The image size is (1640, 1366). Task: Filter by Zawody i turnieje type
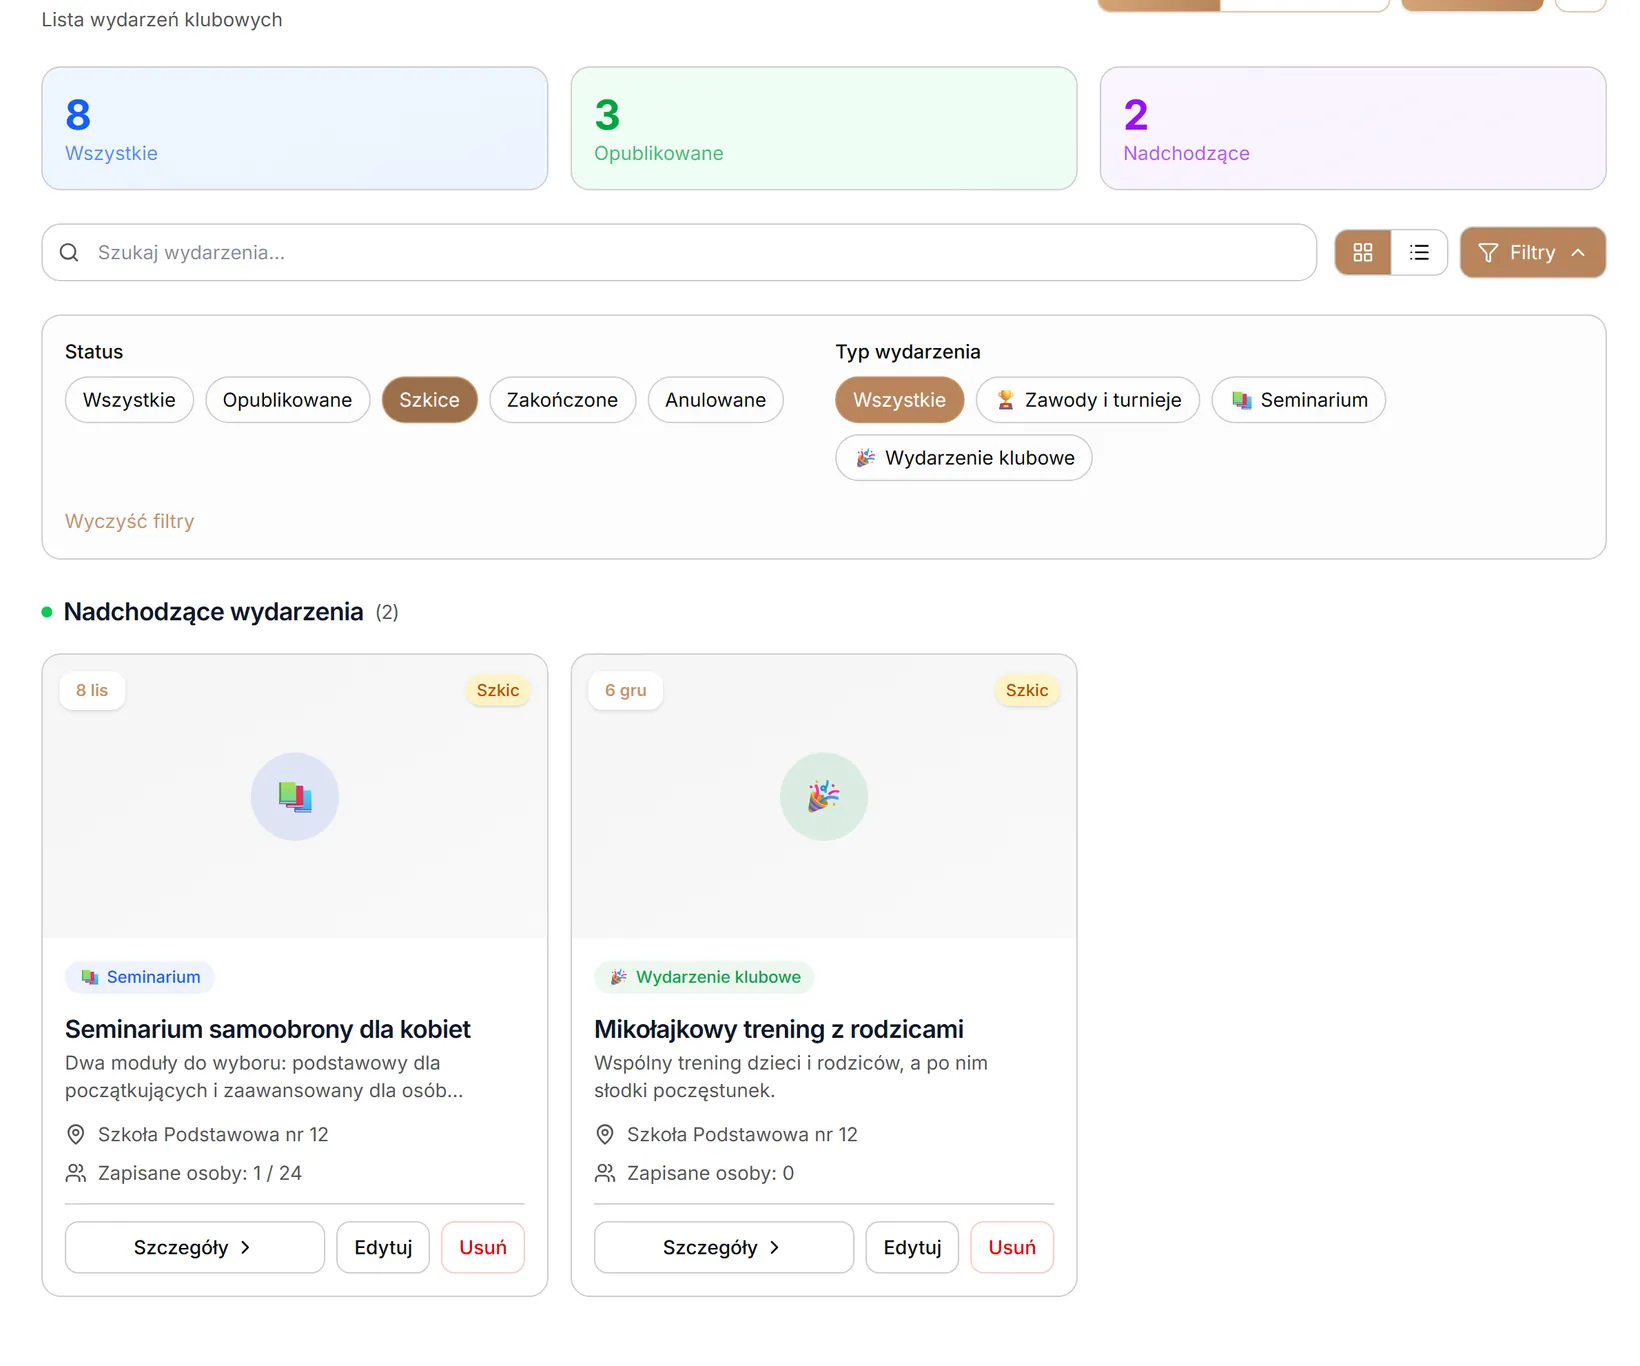1087,400
